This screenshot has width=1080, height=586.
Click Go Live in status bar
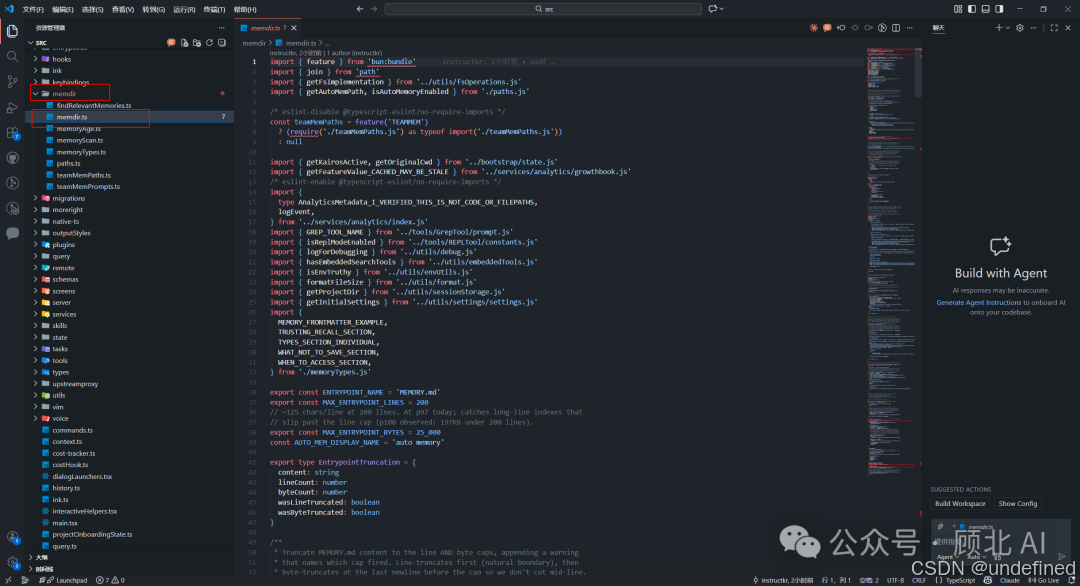(x=1044, y=580)
